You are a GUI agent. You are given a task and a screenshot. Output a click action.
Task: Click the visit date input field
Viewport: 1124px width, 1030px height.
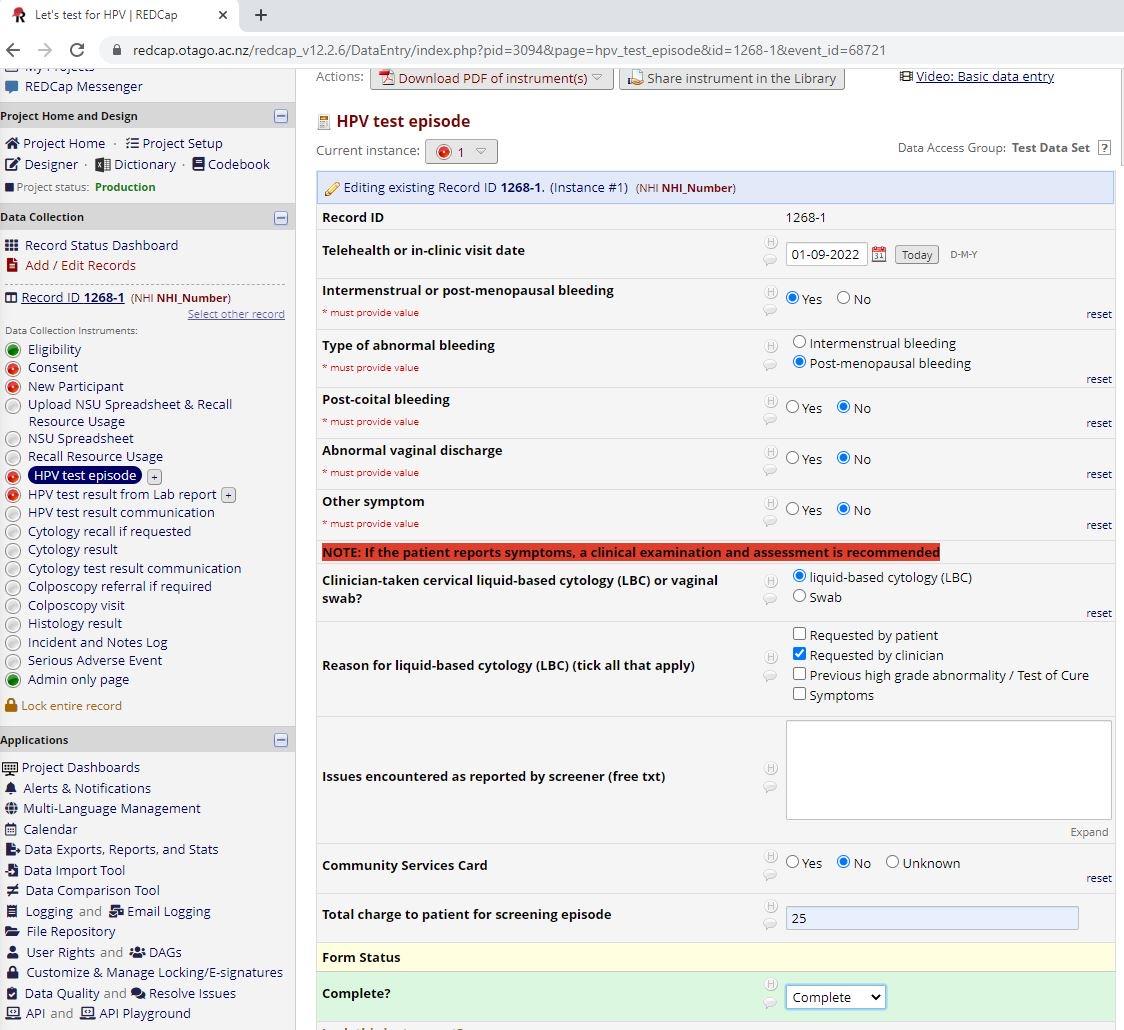(827, 254)
